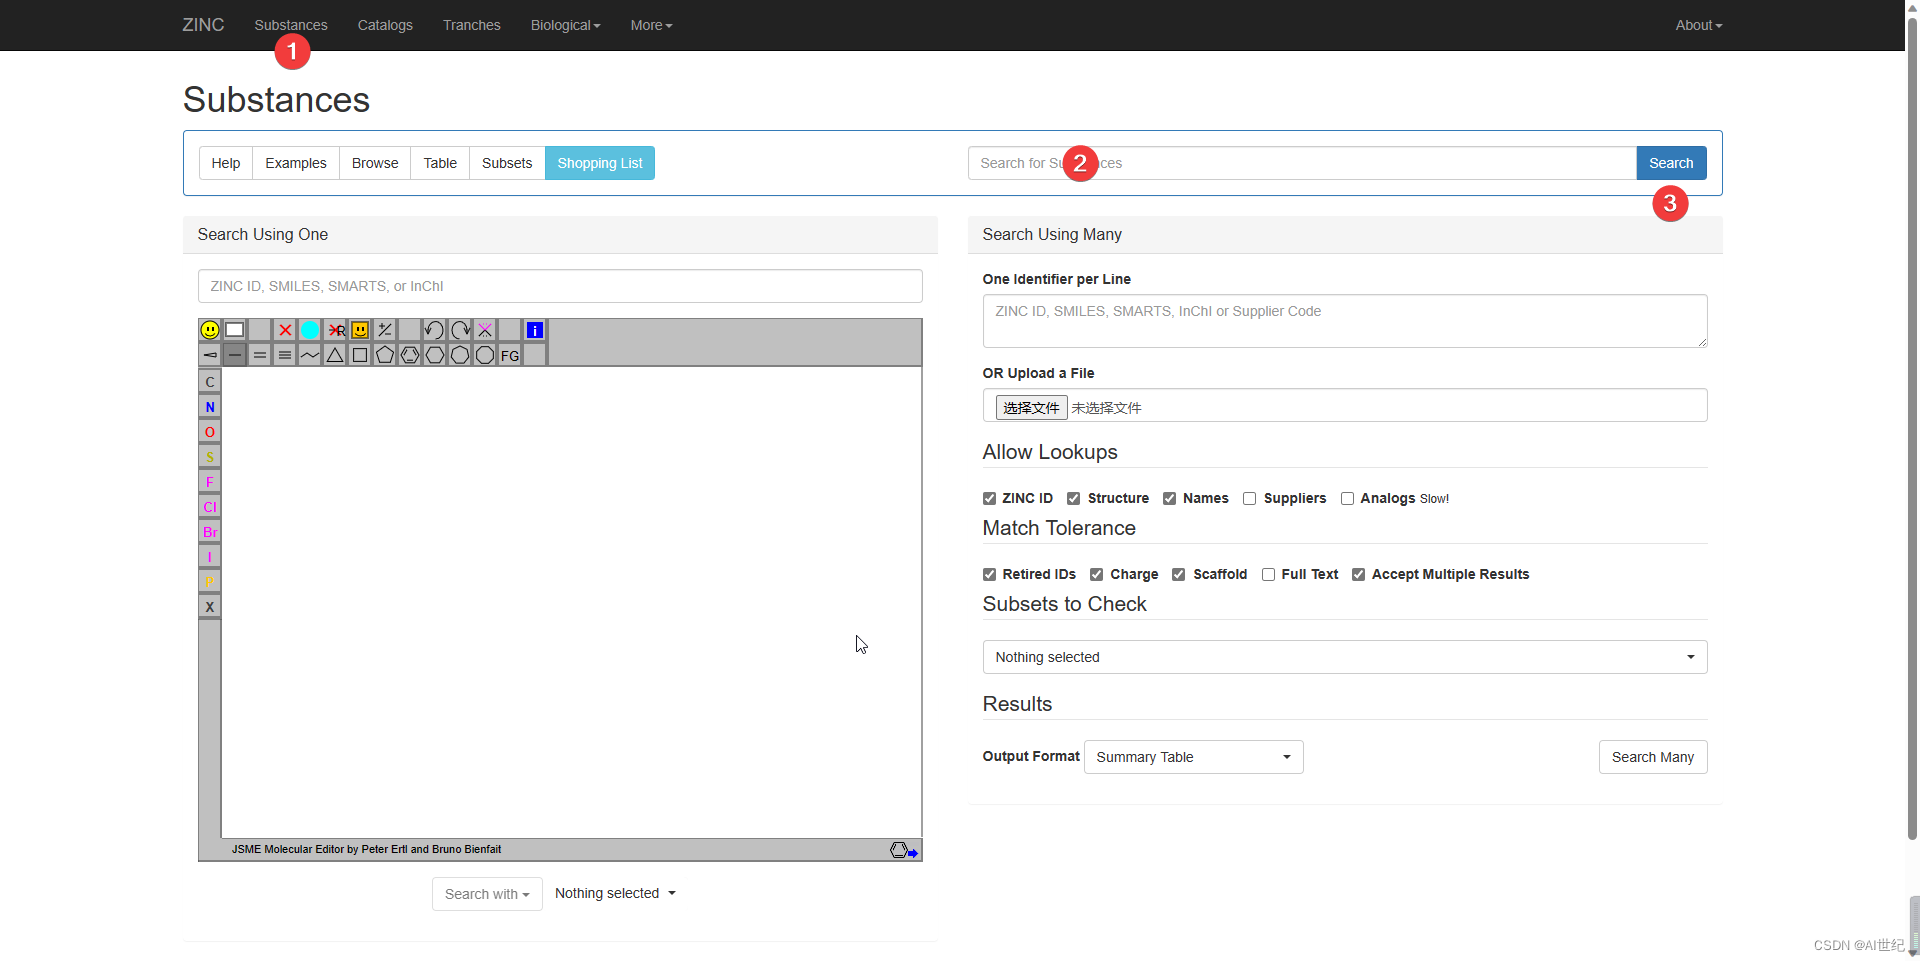Select the Oxygen atom button
This screenshot has height=961, width=1920.
210,432
